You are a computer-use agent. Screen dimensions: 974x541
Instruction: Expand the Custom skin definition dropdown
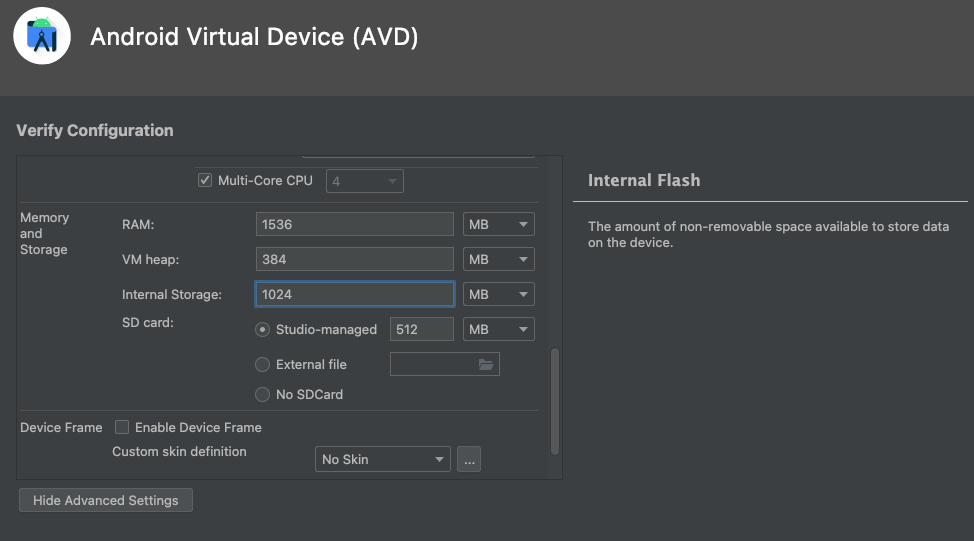click(382, 460)
